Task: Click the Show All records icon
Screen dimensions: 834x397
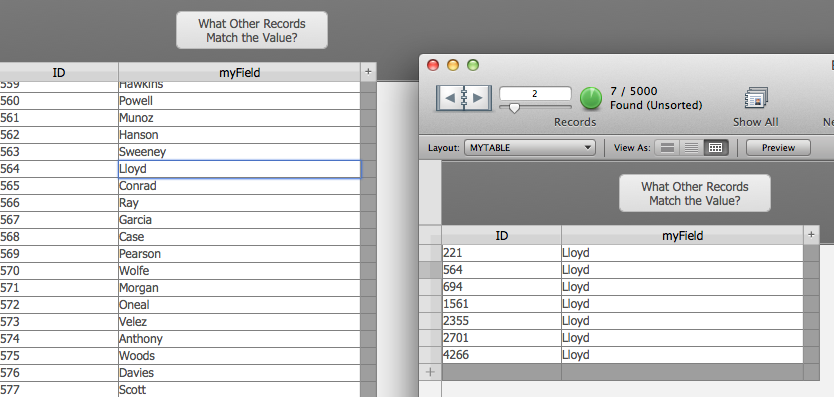Action: coord(755,99)
